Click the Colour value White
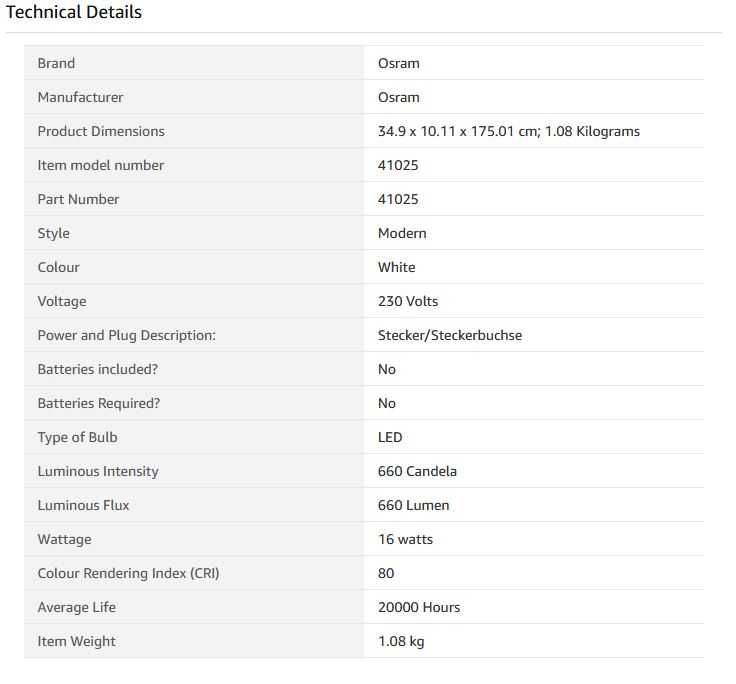Screen dimensions: 736x684 pyautogui.click(x=396, y=267)
